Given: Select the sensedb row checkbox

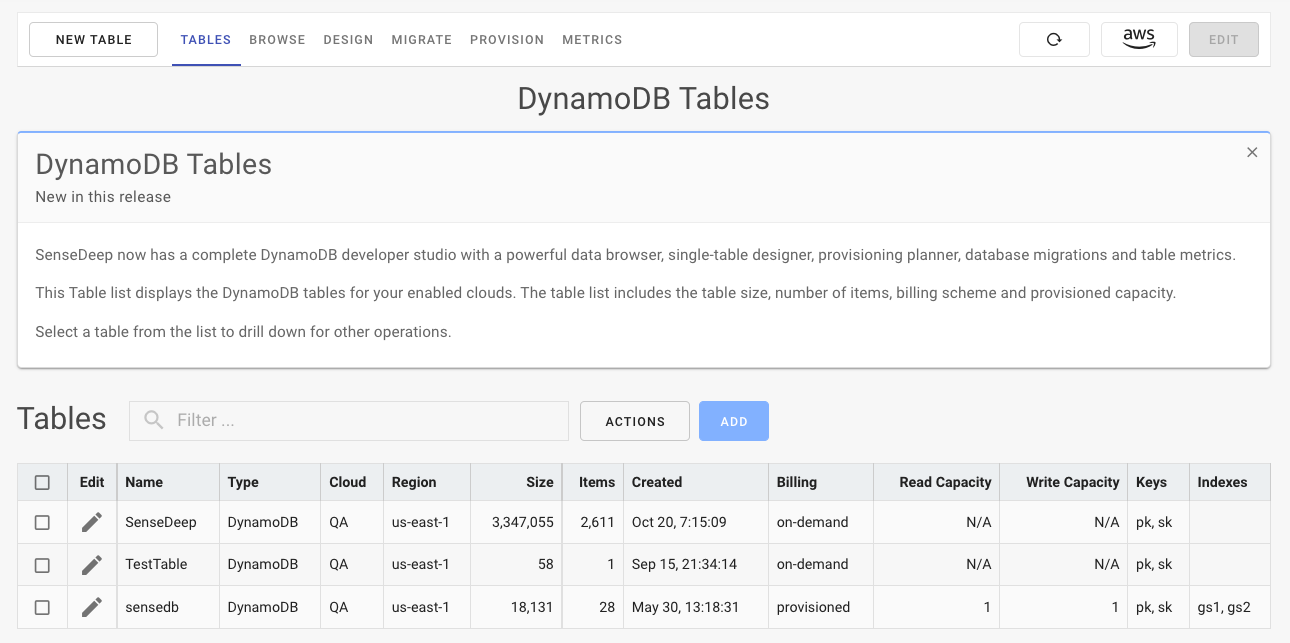Looking at the screenshot, I should pos(42,607).
